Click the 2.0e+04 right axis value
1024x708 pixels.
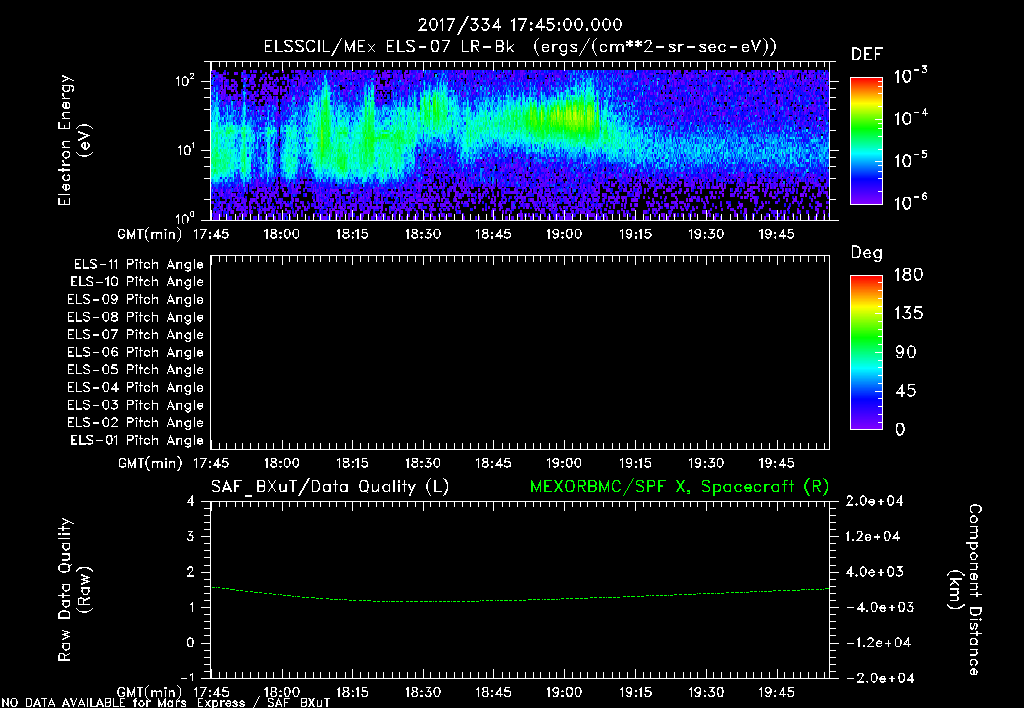pyautogui.click(x=874, y=502)
